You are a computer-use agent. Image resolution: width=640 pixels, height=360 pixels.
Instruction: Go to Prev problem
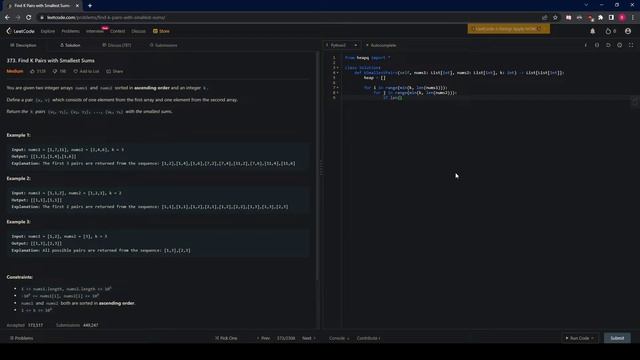[263, 338]
